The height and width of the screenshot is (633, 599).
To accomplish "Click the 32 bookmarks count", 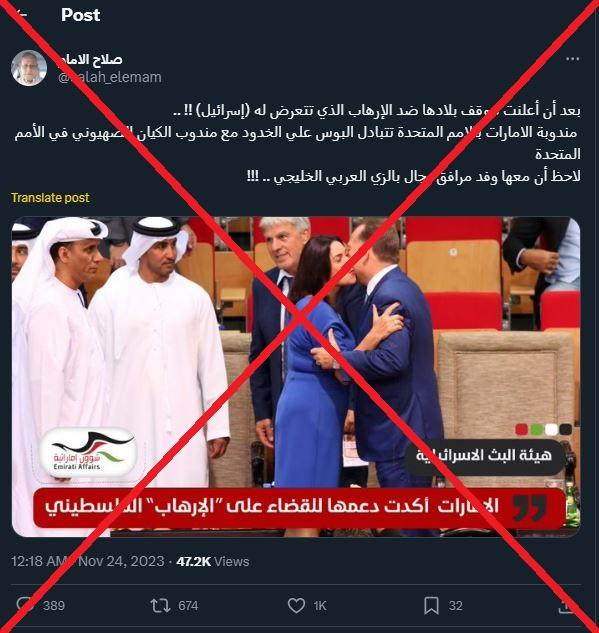I will click(x=455, y=606).
